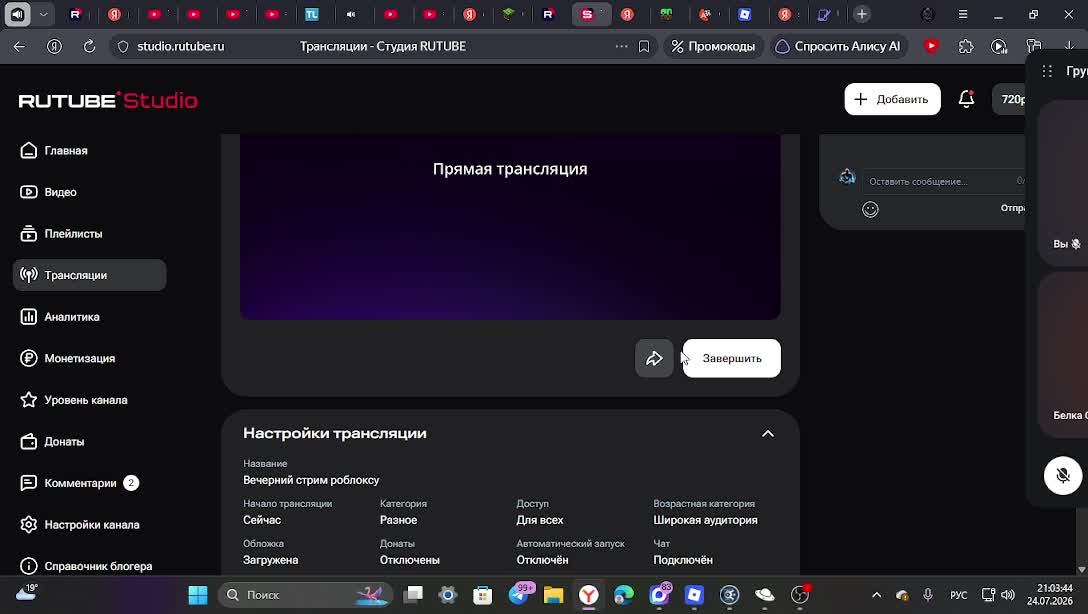
Task: Click the RUTUBE Studio logo
Action: 108,101
